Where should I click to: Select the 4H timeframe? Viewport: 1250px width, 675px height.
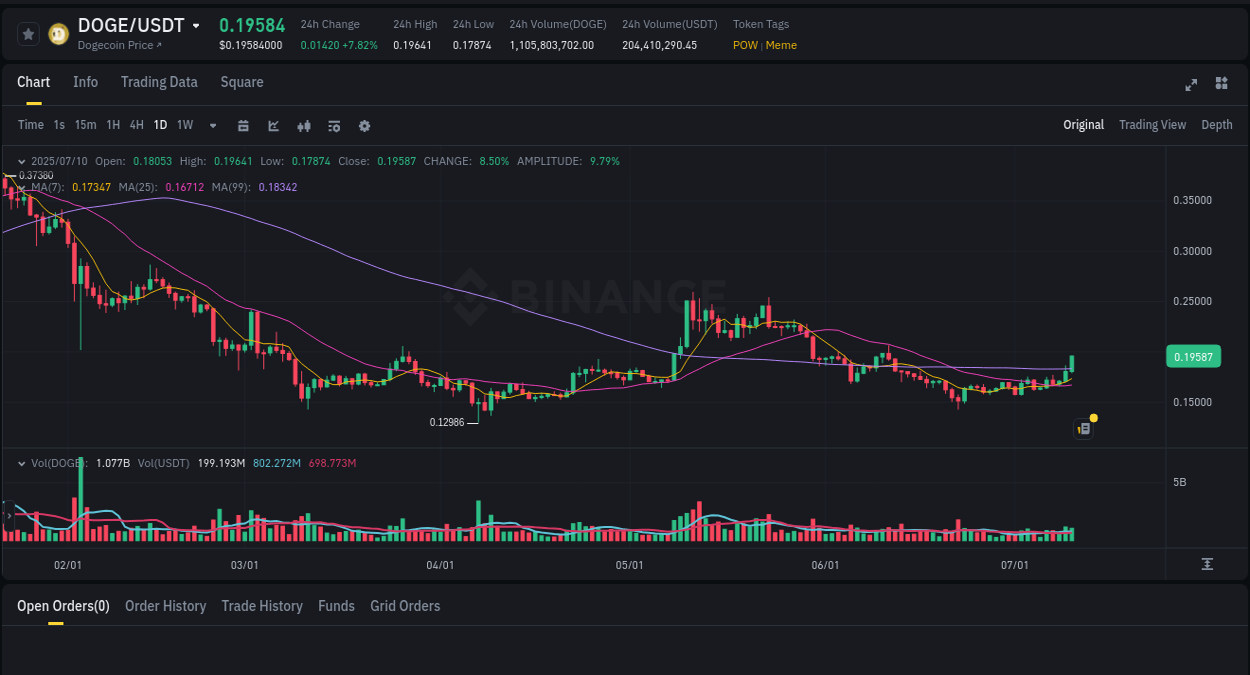coord(136,125)
